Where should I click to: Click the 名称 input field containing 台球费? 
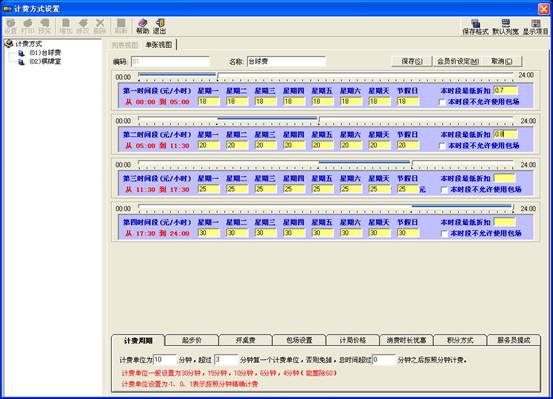click(286, 61)
